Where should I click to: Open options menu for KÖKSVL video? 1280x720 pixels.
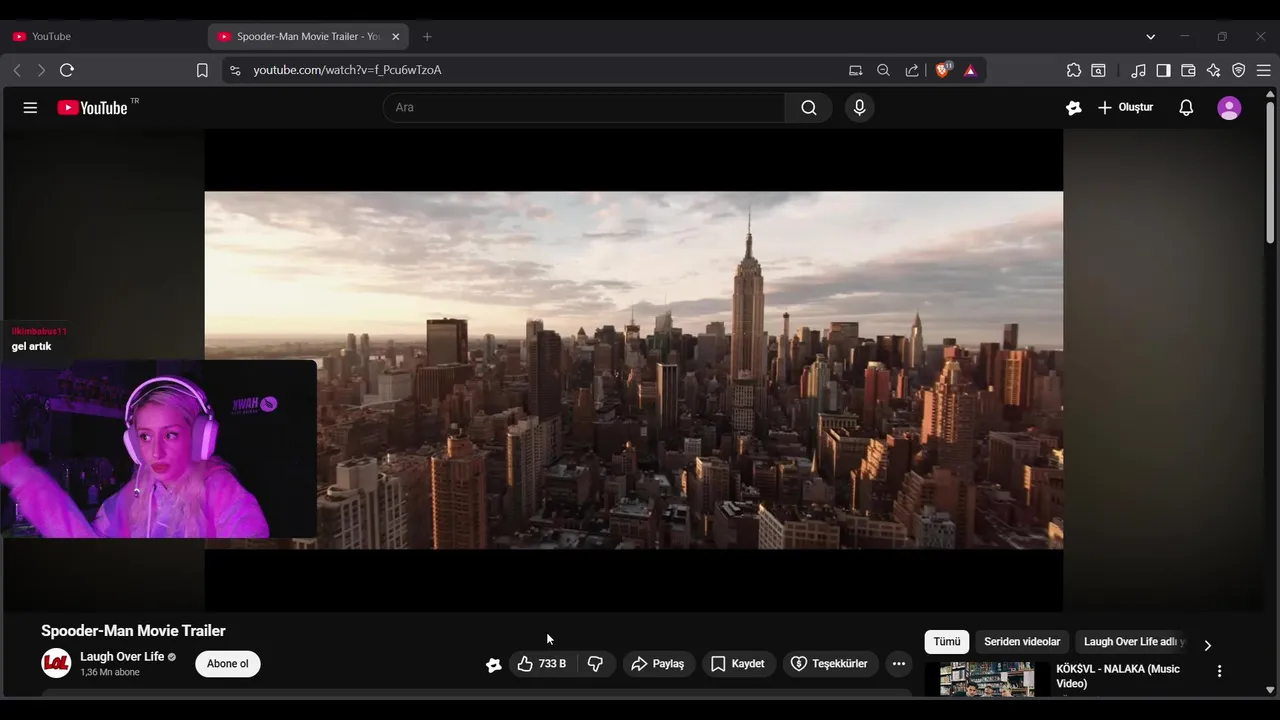pyautogui.click(x=1219, y=671)
